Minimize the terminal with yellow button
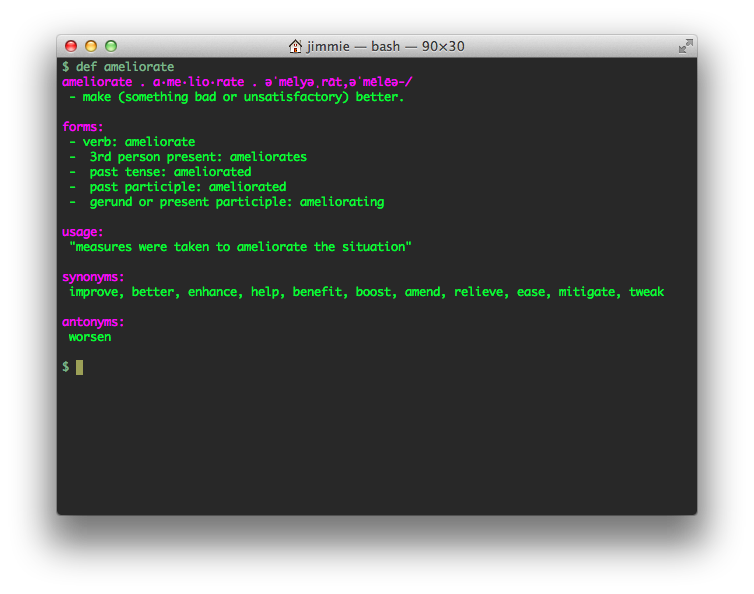 91,46
